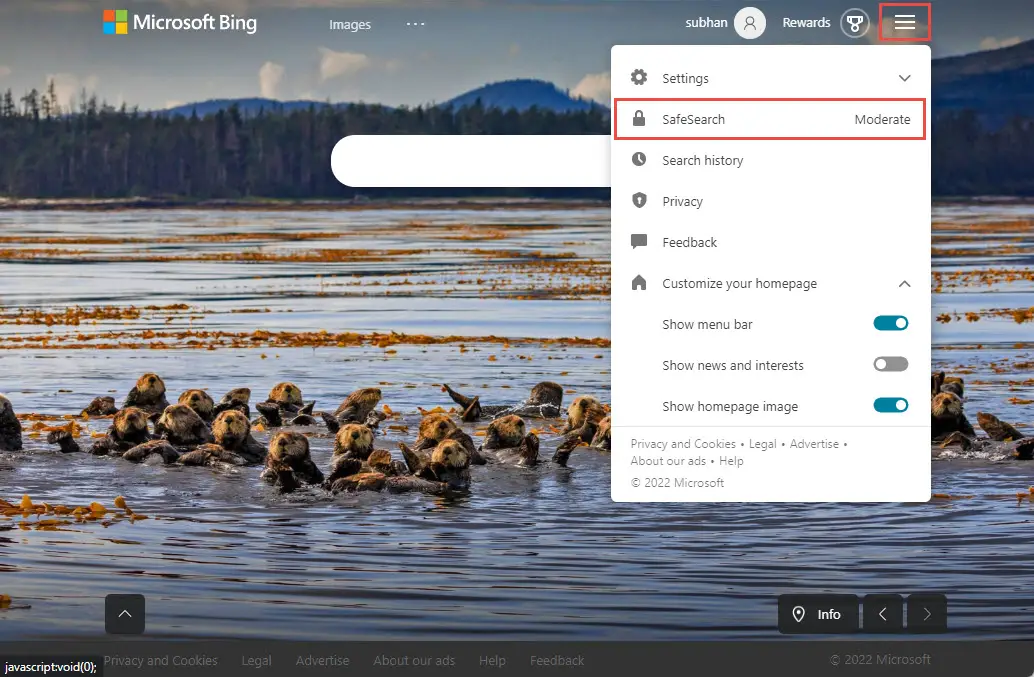Screen dimensions: 1034x677
Task: Open the hamburger menu
Action: pyautogui.click(x=904, y=22)
